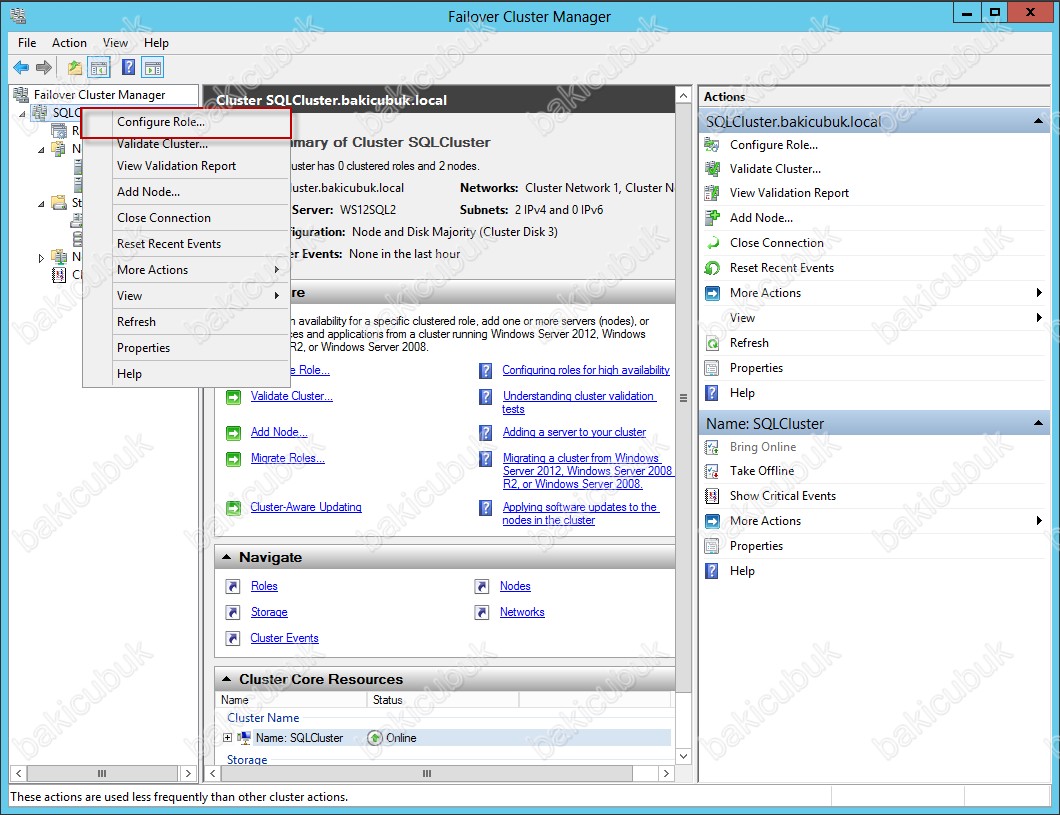1060x815 pixels.
Task: Click the View Validation Report icon in Actions
Action: [x=712, y=193]
